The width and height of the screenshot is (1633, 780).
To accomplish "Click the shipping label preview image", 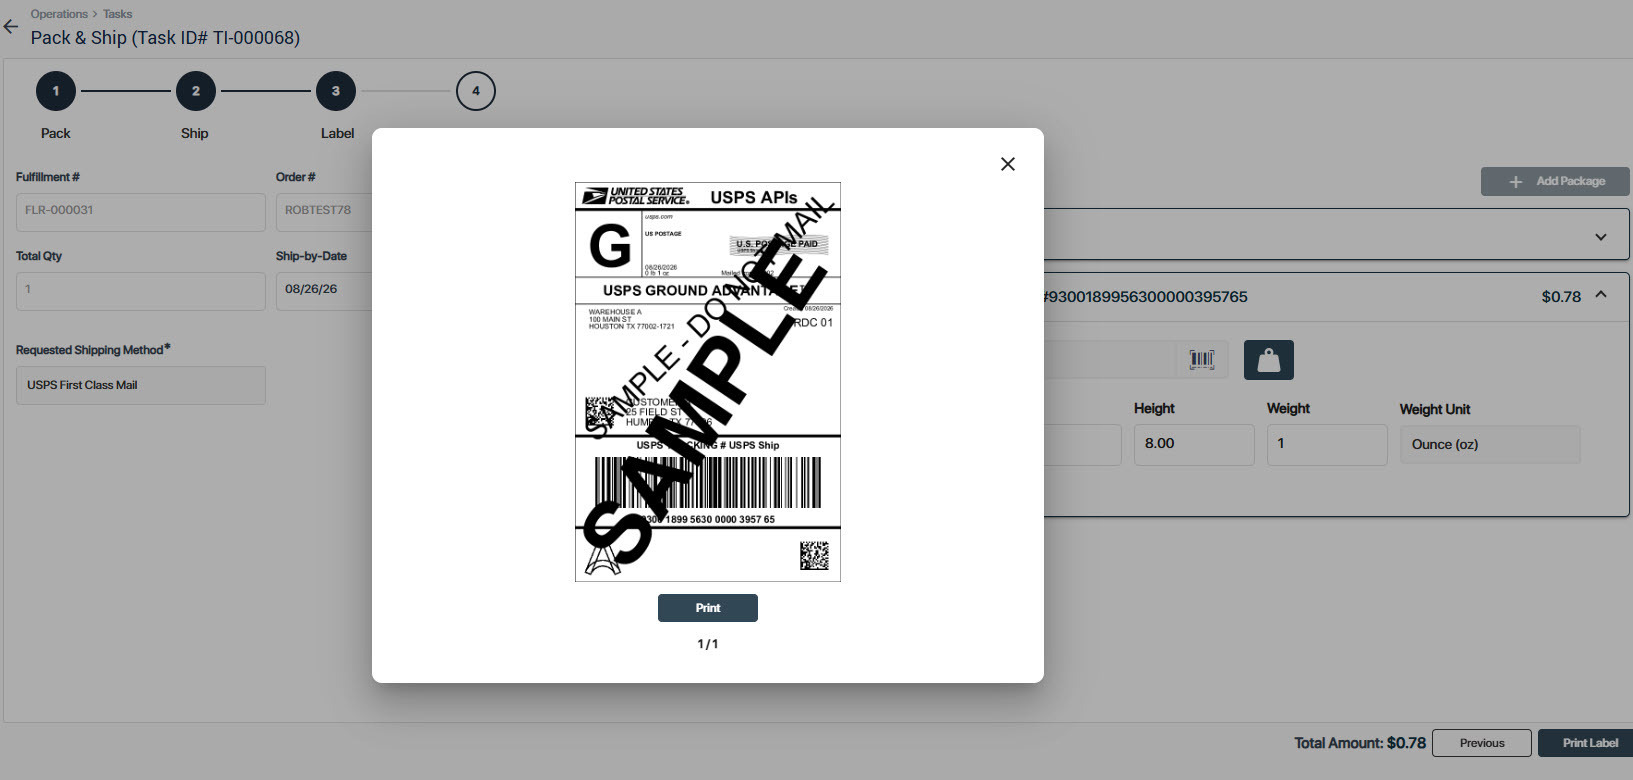I will [708, 382].
